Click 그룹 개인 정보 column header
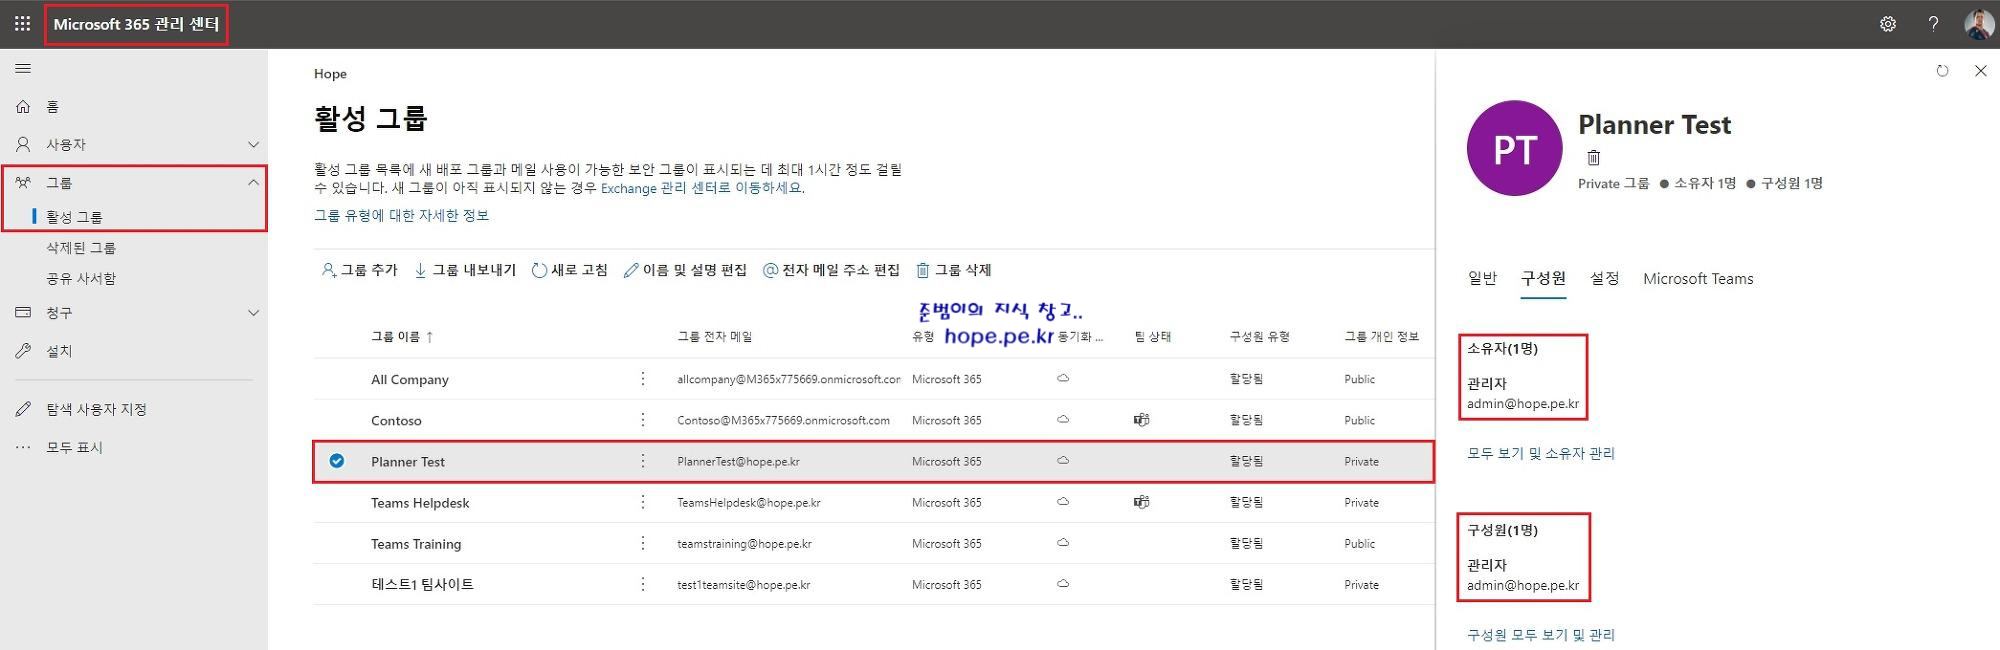This screenshot has width=2000, height=650. pyautogui.click(x=1381, y=337)
